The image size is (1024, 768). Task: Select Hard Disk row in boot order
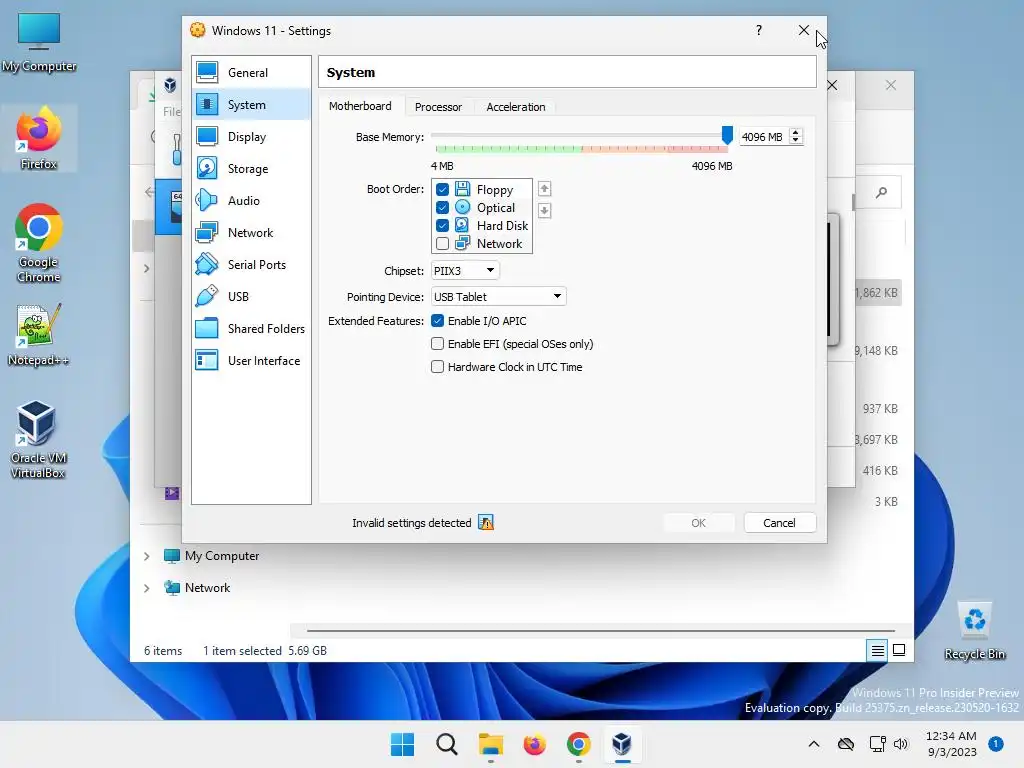pyautogui.click(x=482, y=225)
